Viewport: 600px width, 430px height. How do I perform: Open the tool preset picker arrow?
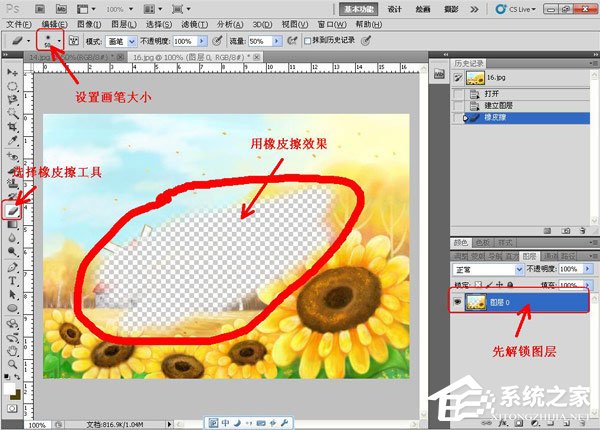28,41
